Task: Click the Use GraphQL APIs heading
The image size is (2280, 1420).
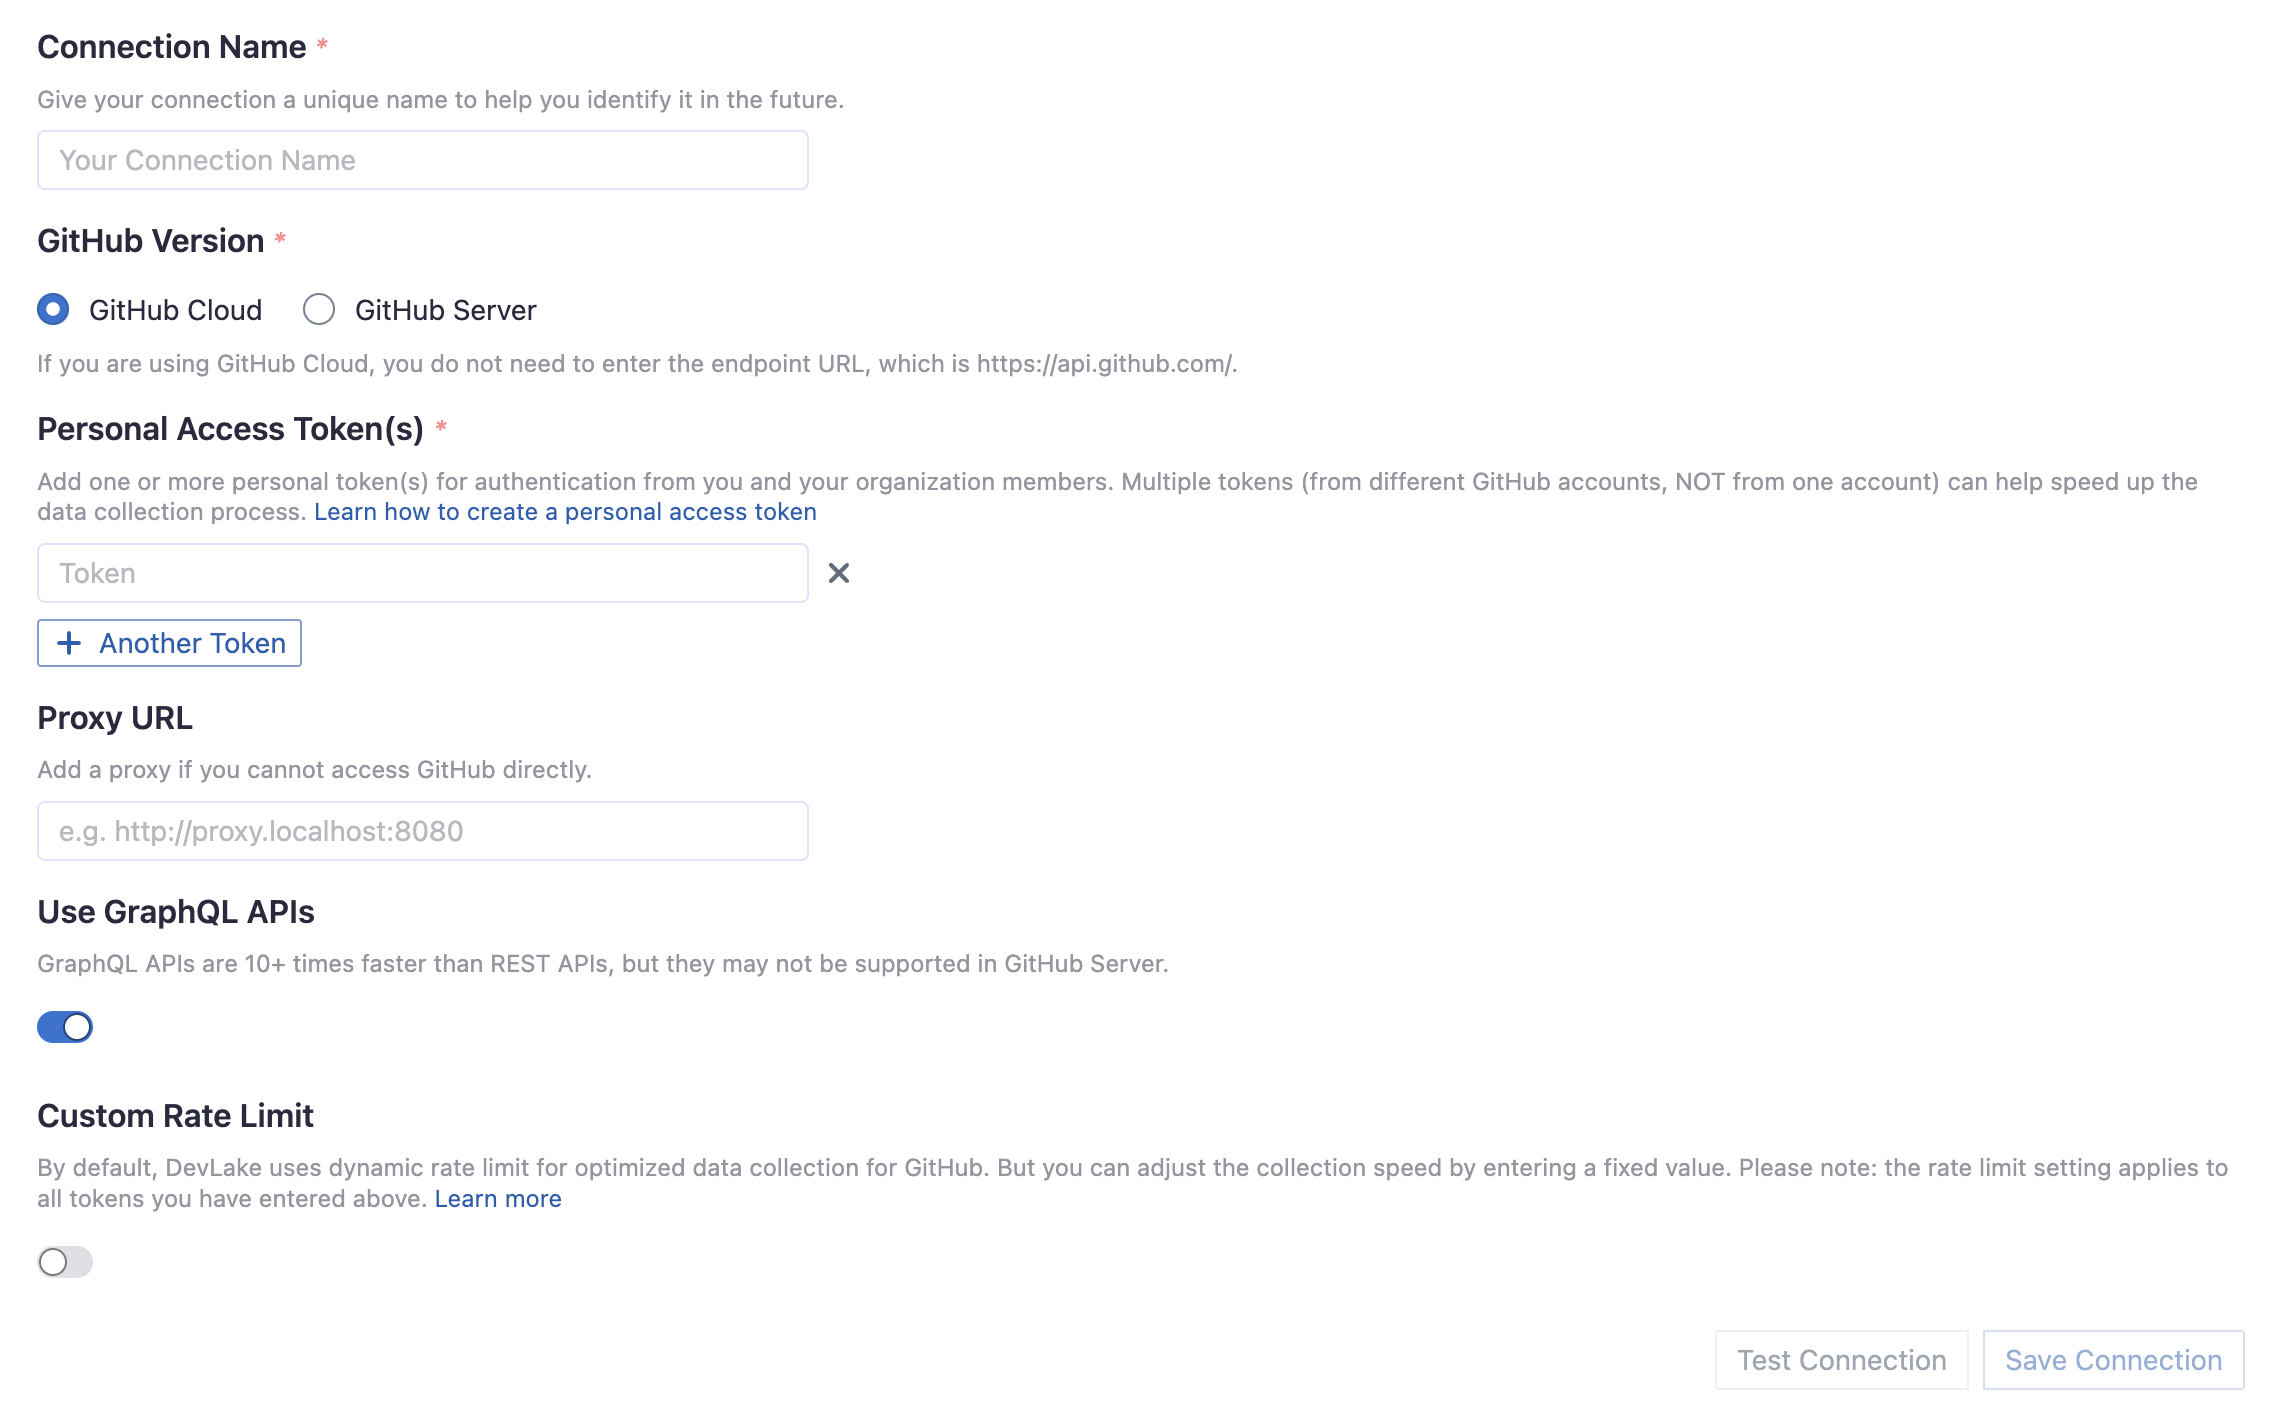Action: pos(176,912)
